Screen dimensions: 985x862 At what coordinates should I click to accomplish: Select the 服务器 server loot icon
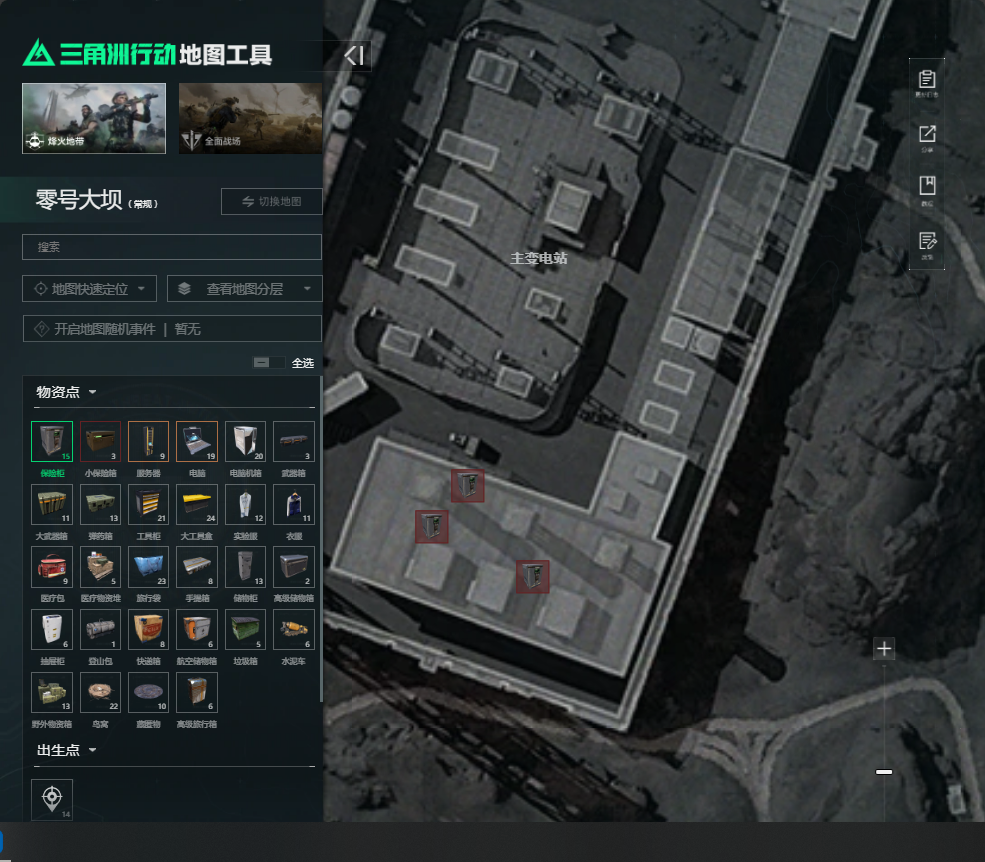point(148,441)
